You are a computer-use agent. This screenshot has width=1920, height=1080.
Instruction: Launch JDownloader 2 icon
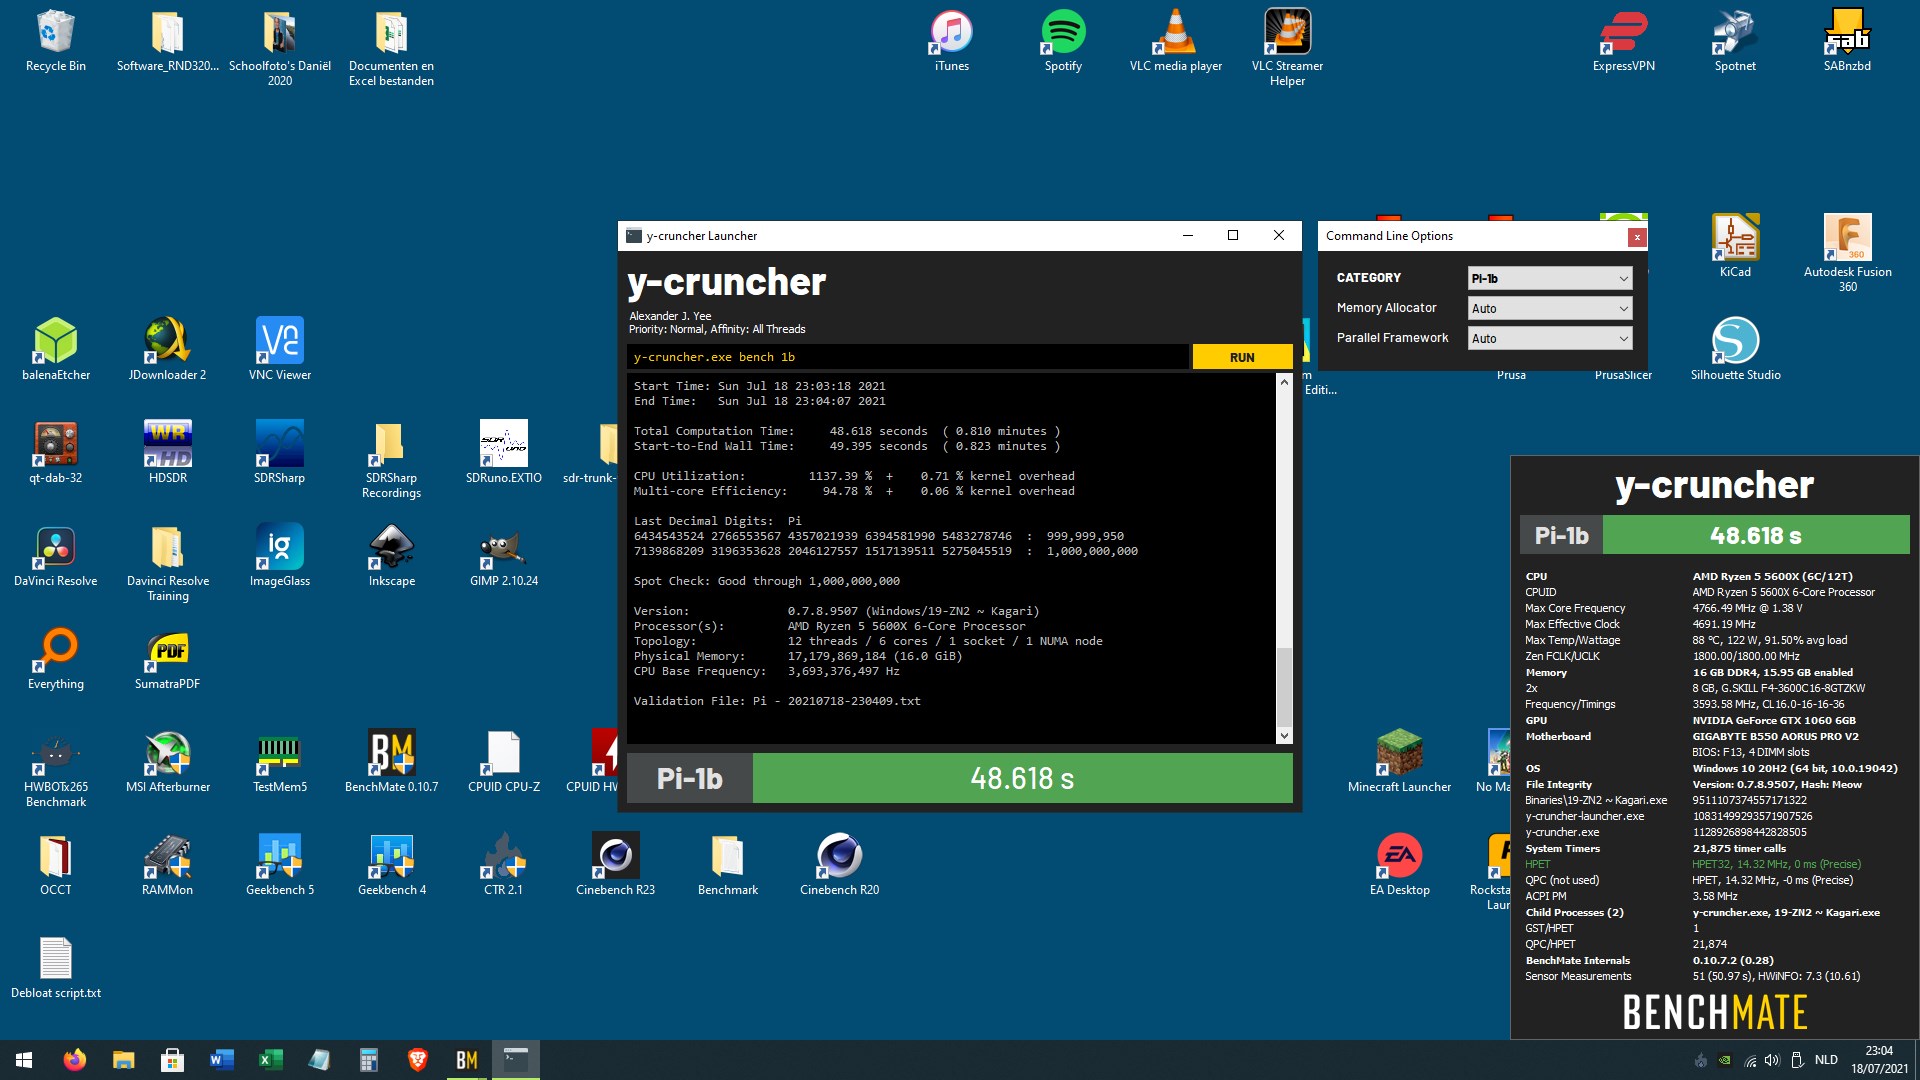coord(167,350)
